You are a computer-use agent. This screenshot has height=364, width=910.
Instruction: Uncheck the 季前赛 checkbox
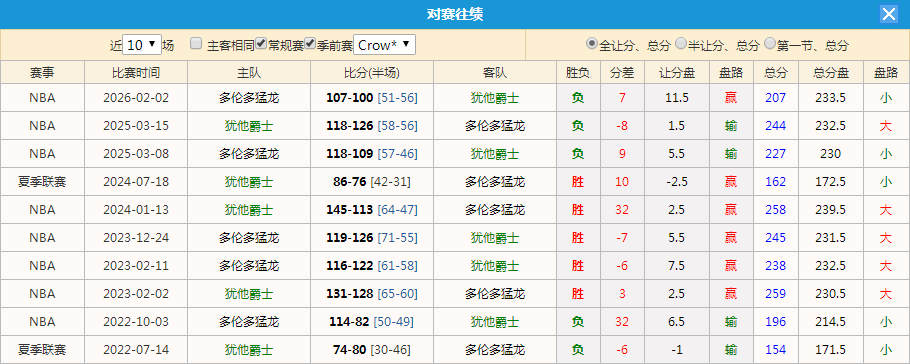point(310,43)
